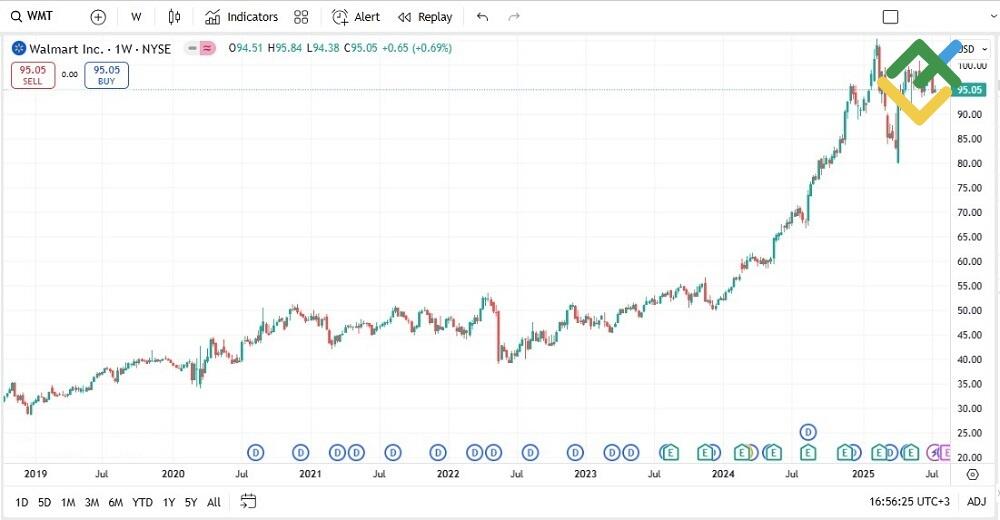
Task: Click the green 95.05 current price label
Action: [x=969, y=90]
